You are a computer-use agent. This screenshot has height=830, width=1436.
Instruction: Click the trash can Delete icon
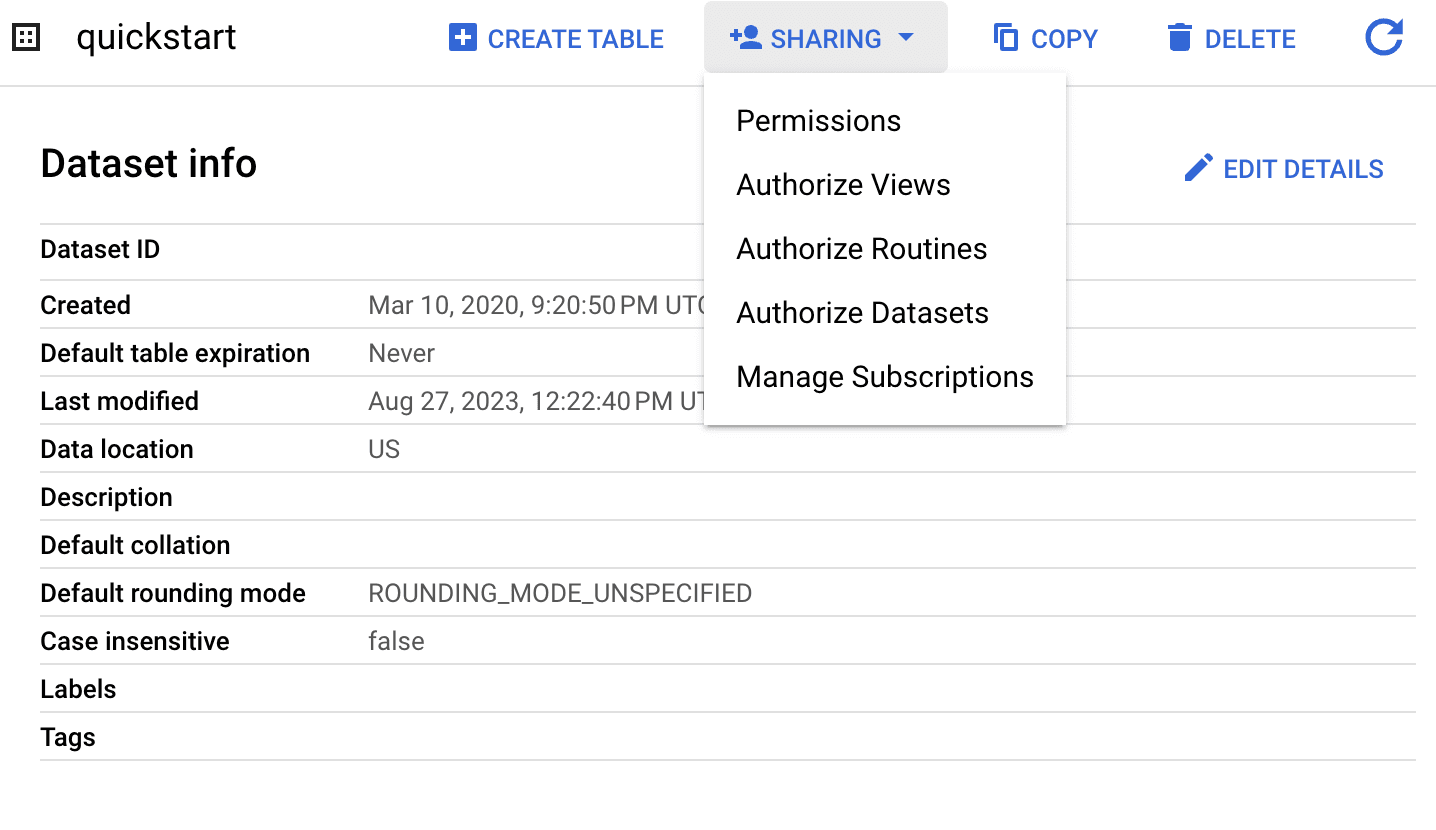[1180, 39]
